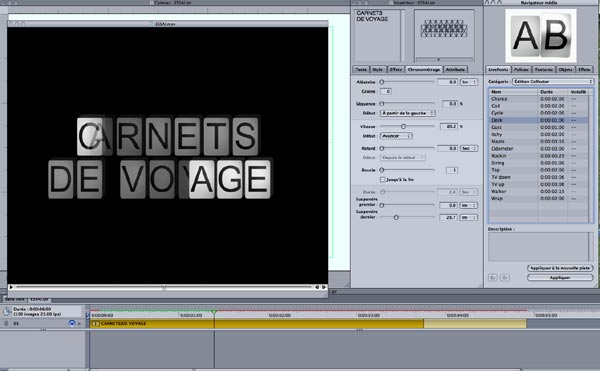Play the preview movie in the player

[11, 287]
